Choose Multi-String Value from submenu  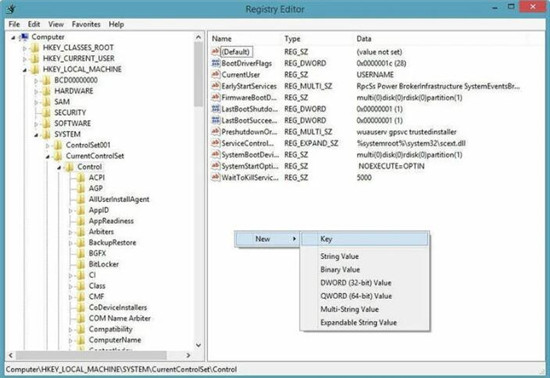365,309
